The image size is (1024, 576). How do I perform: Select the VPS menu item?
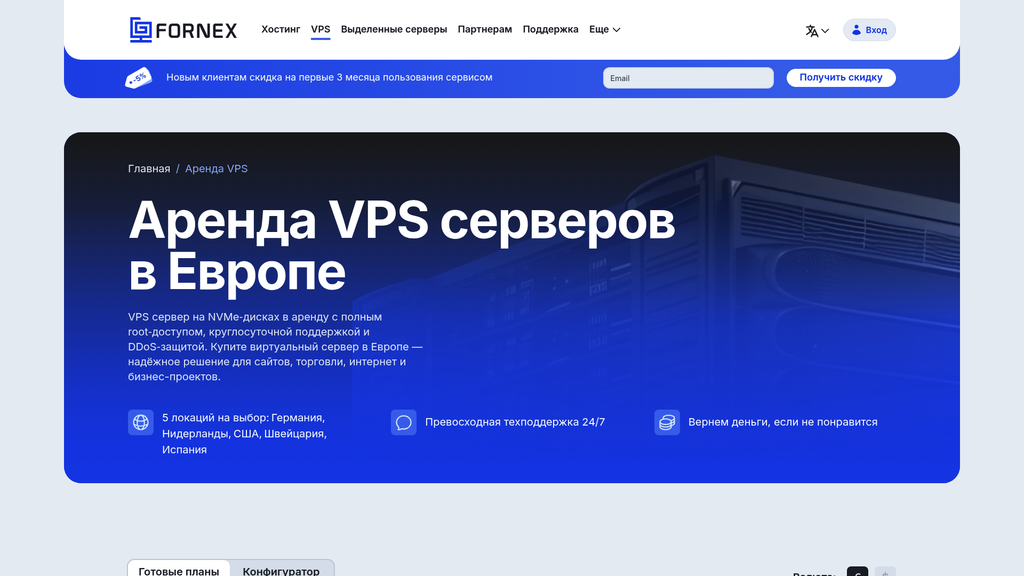(320, 29)
